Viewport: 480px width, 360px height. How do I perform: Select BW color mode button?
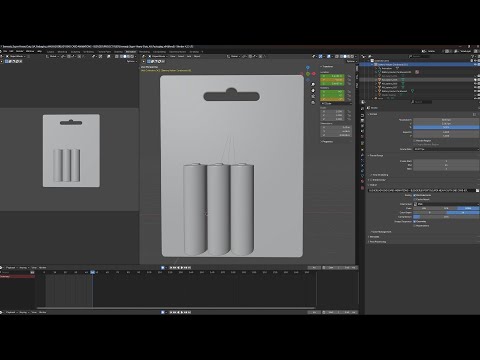[424, 208]
